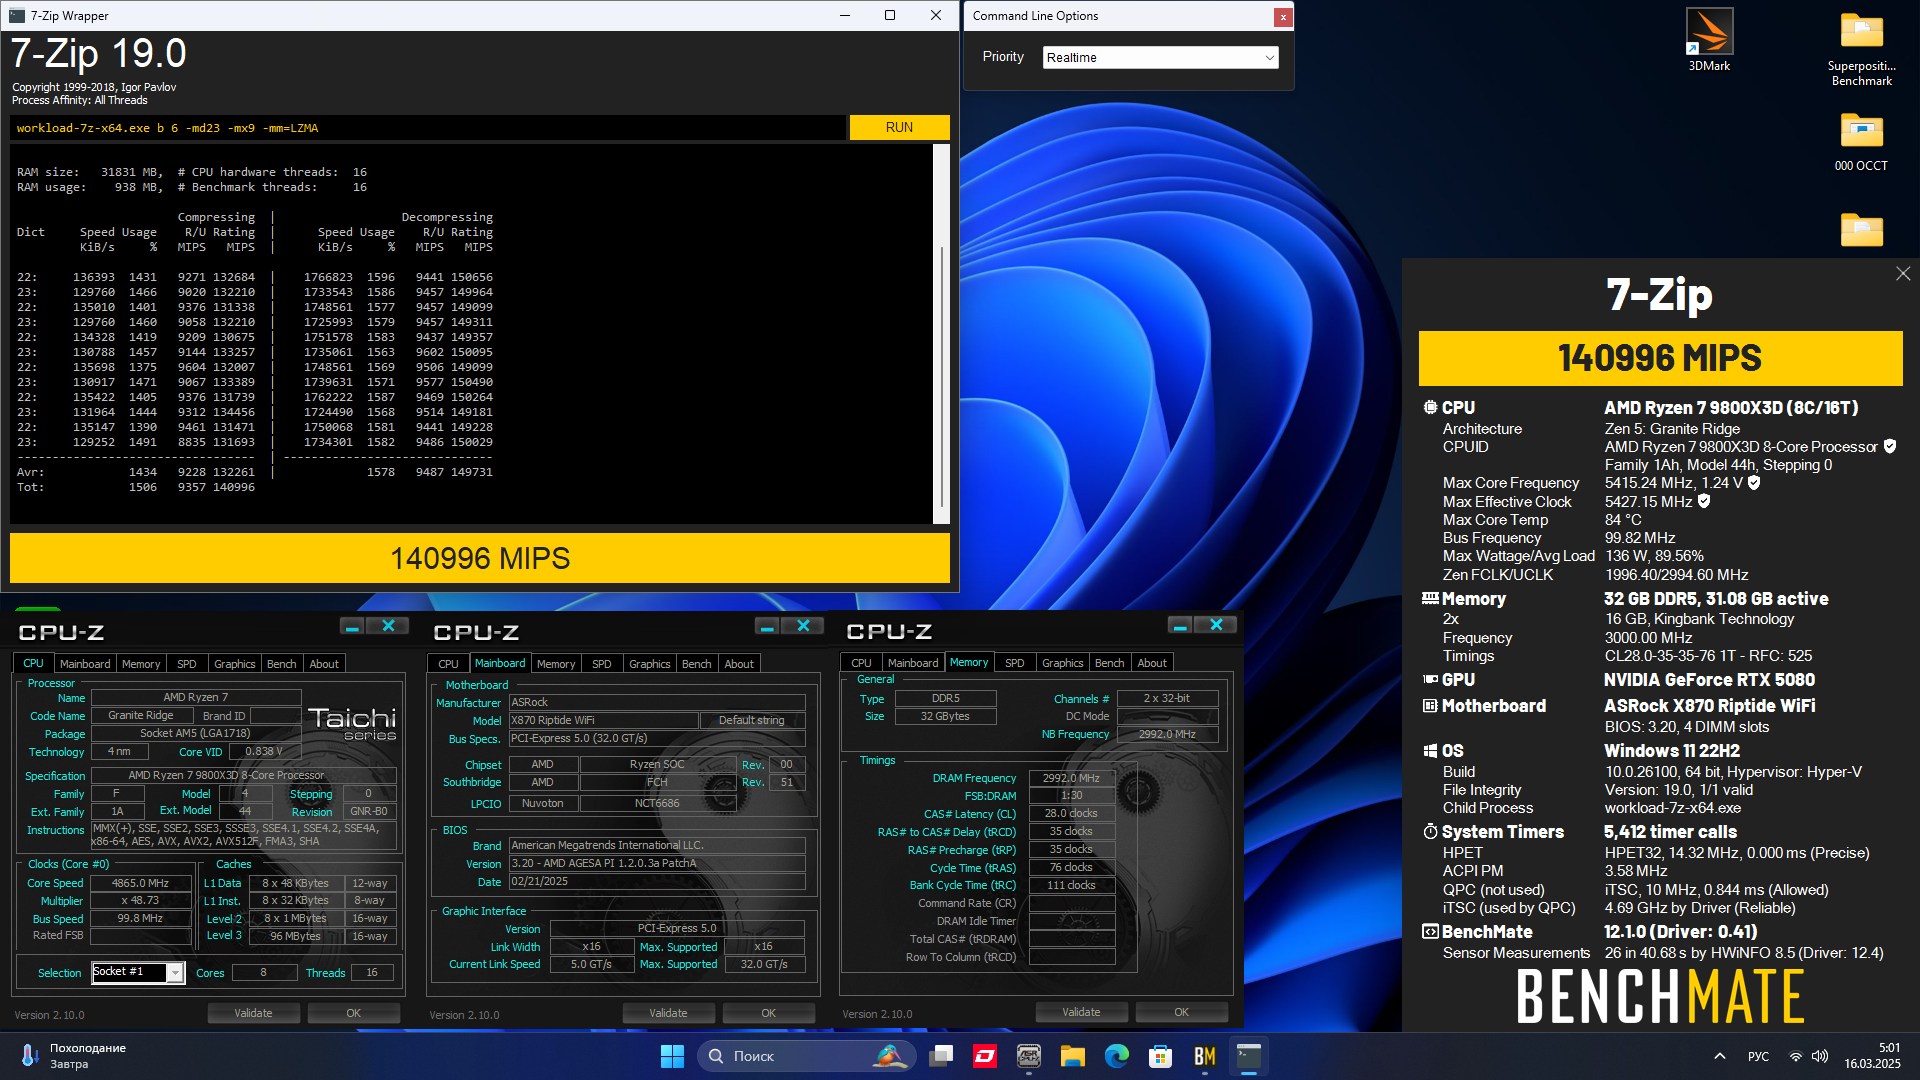Close the right CPU-Z Memory window
The width and height of the screenshot is (1920, 1080).
(x=1216, y=626)
